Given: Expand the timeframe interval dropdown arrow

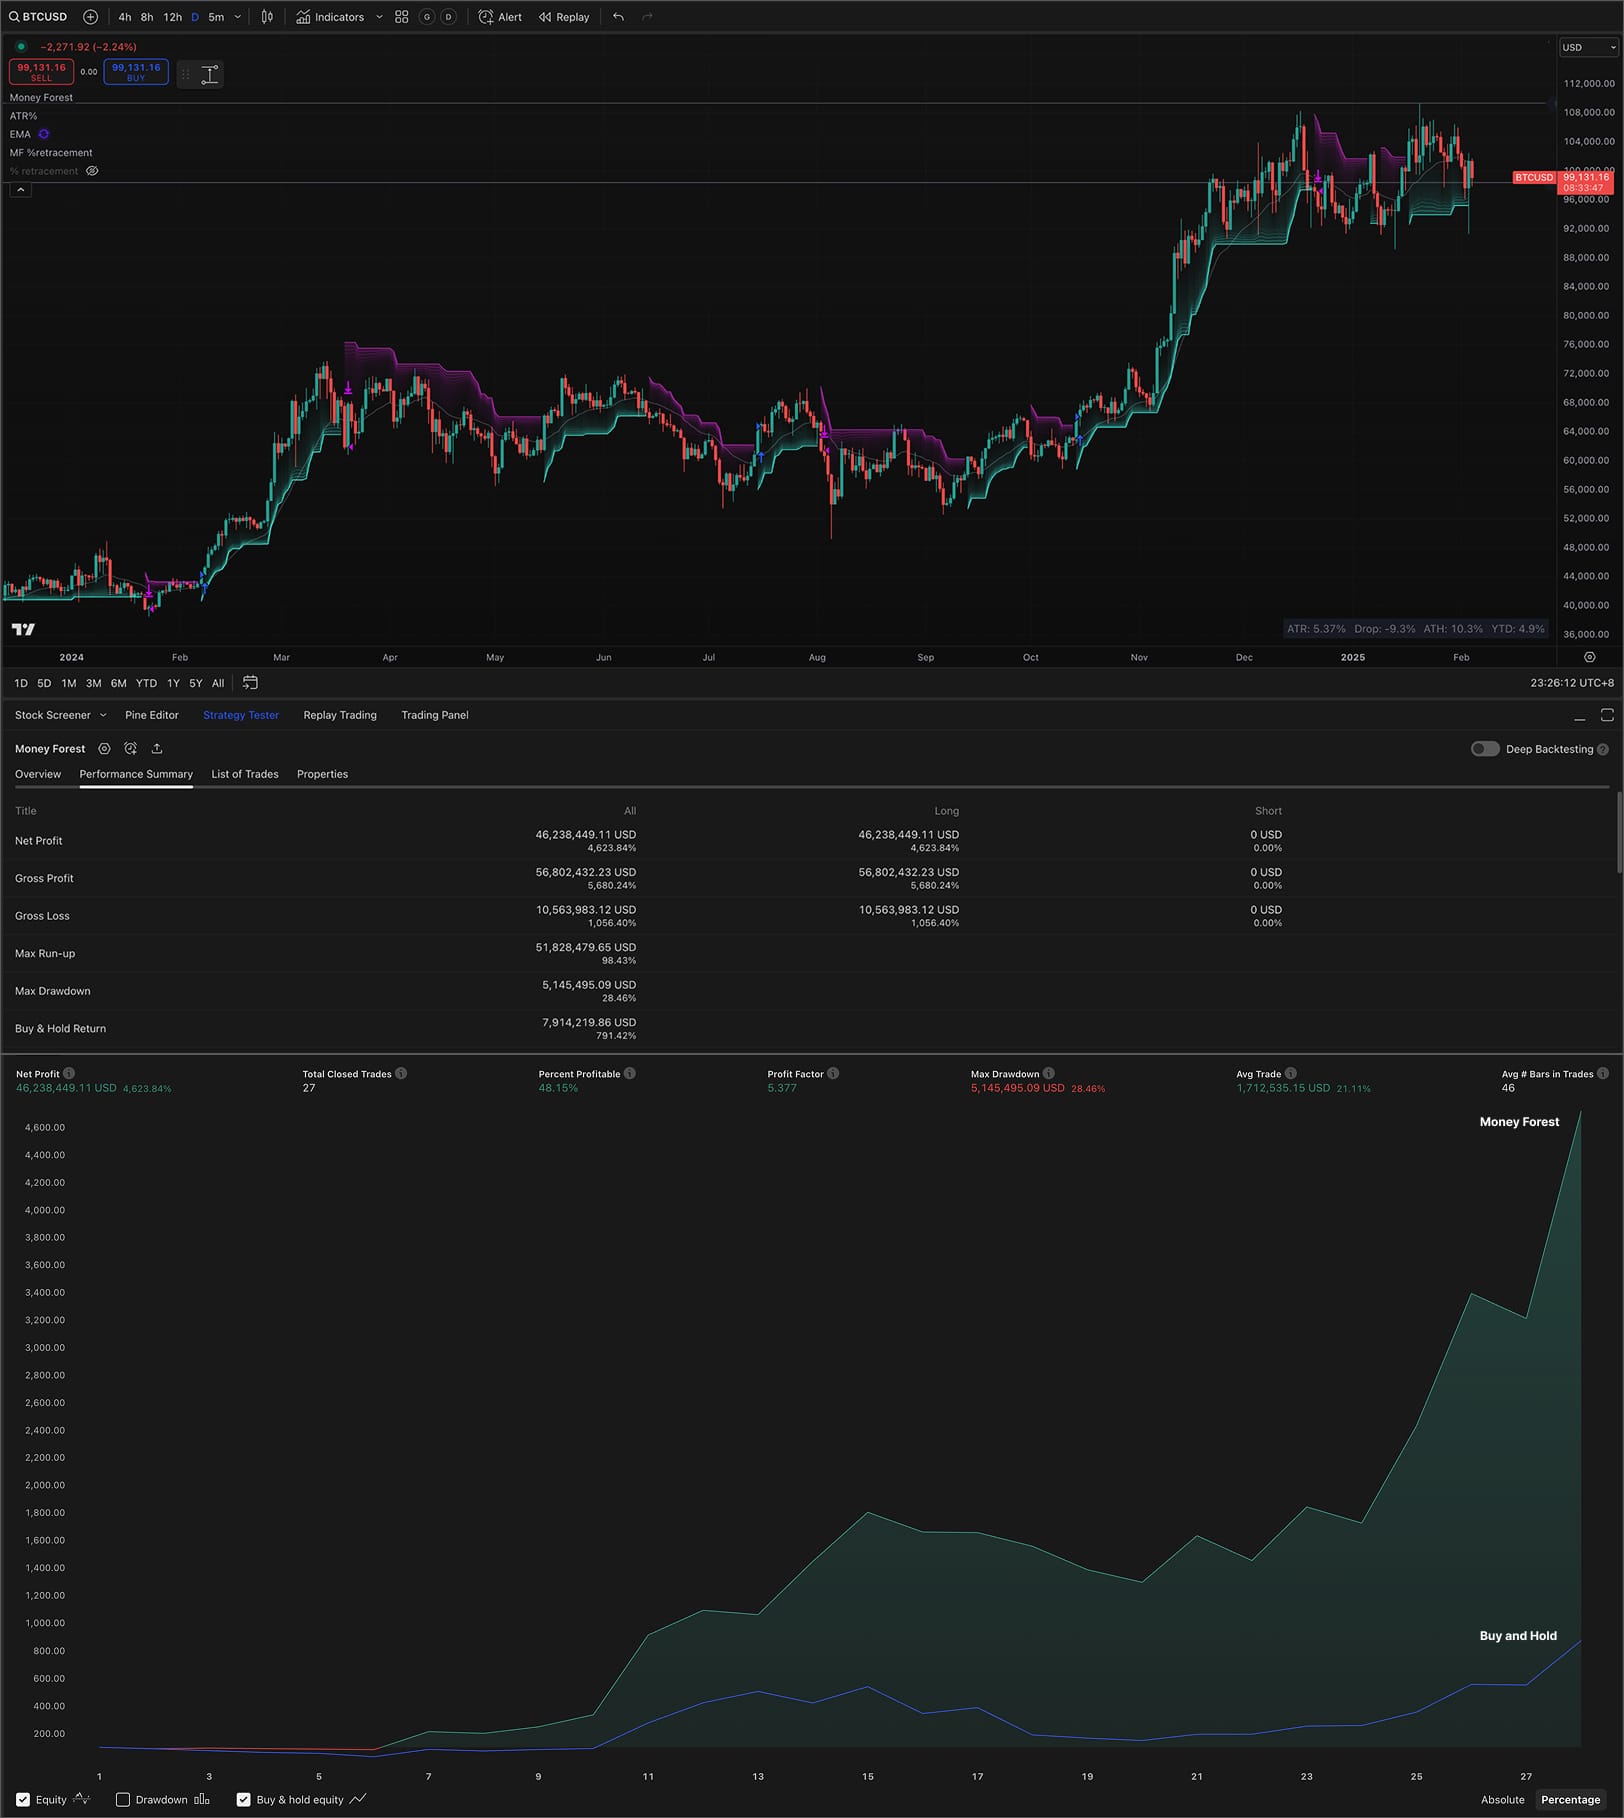Looking at the screenshot, I should (238, 17).
